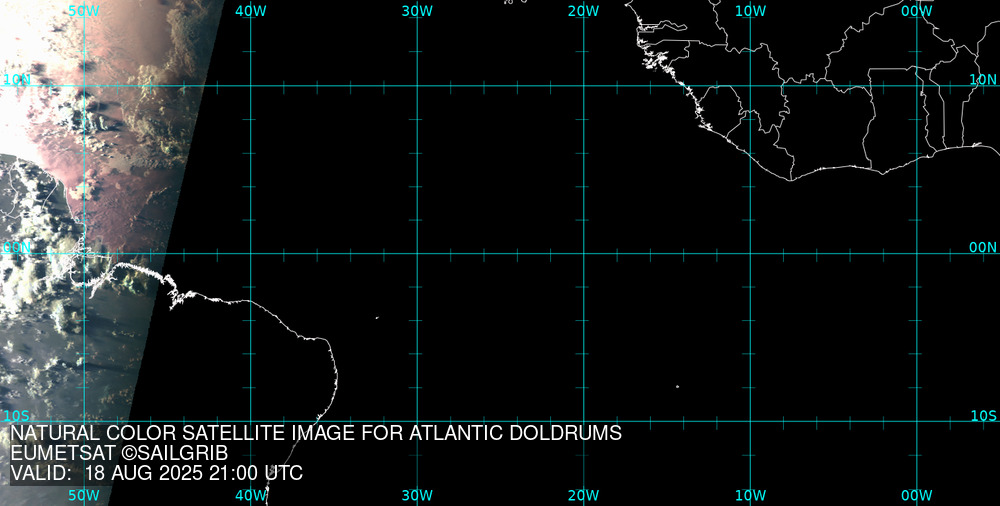Click the 10S latitude label on left edge

point(16,416)
